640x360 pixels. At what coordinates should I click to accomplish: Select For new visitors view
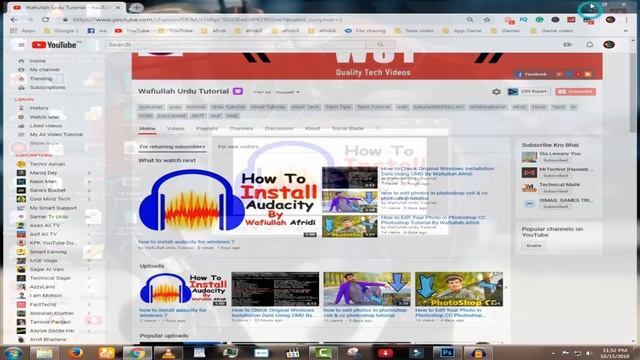tap(238, 147)
